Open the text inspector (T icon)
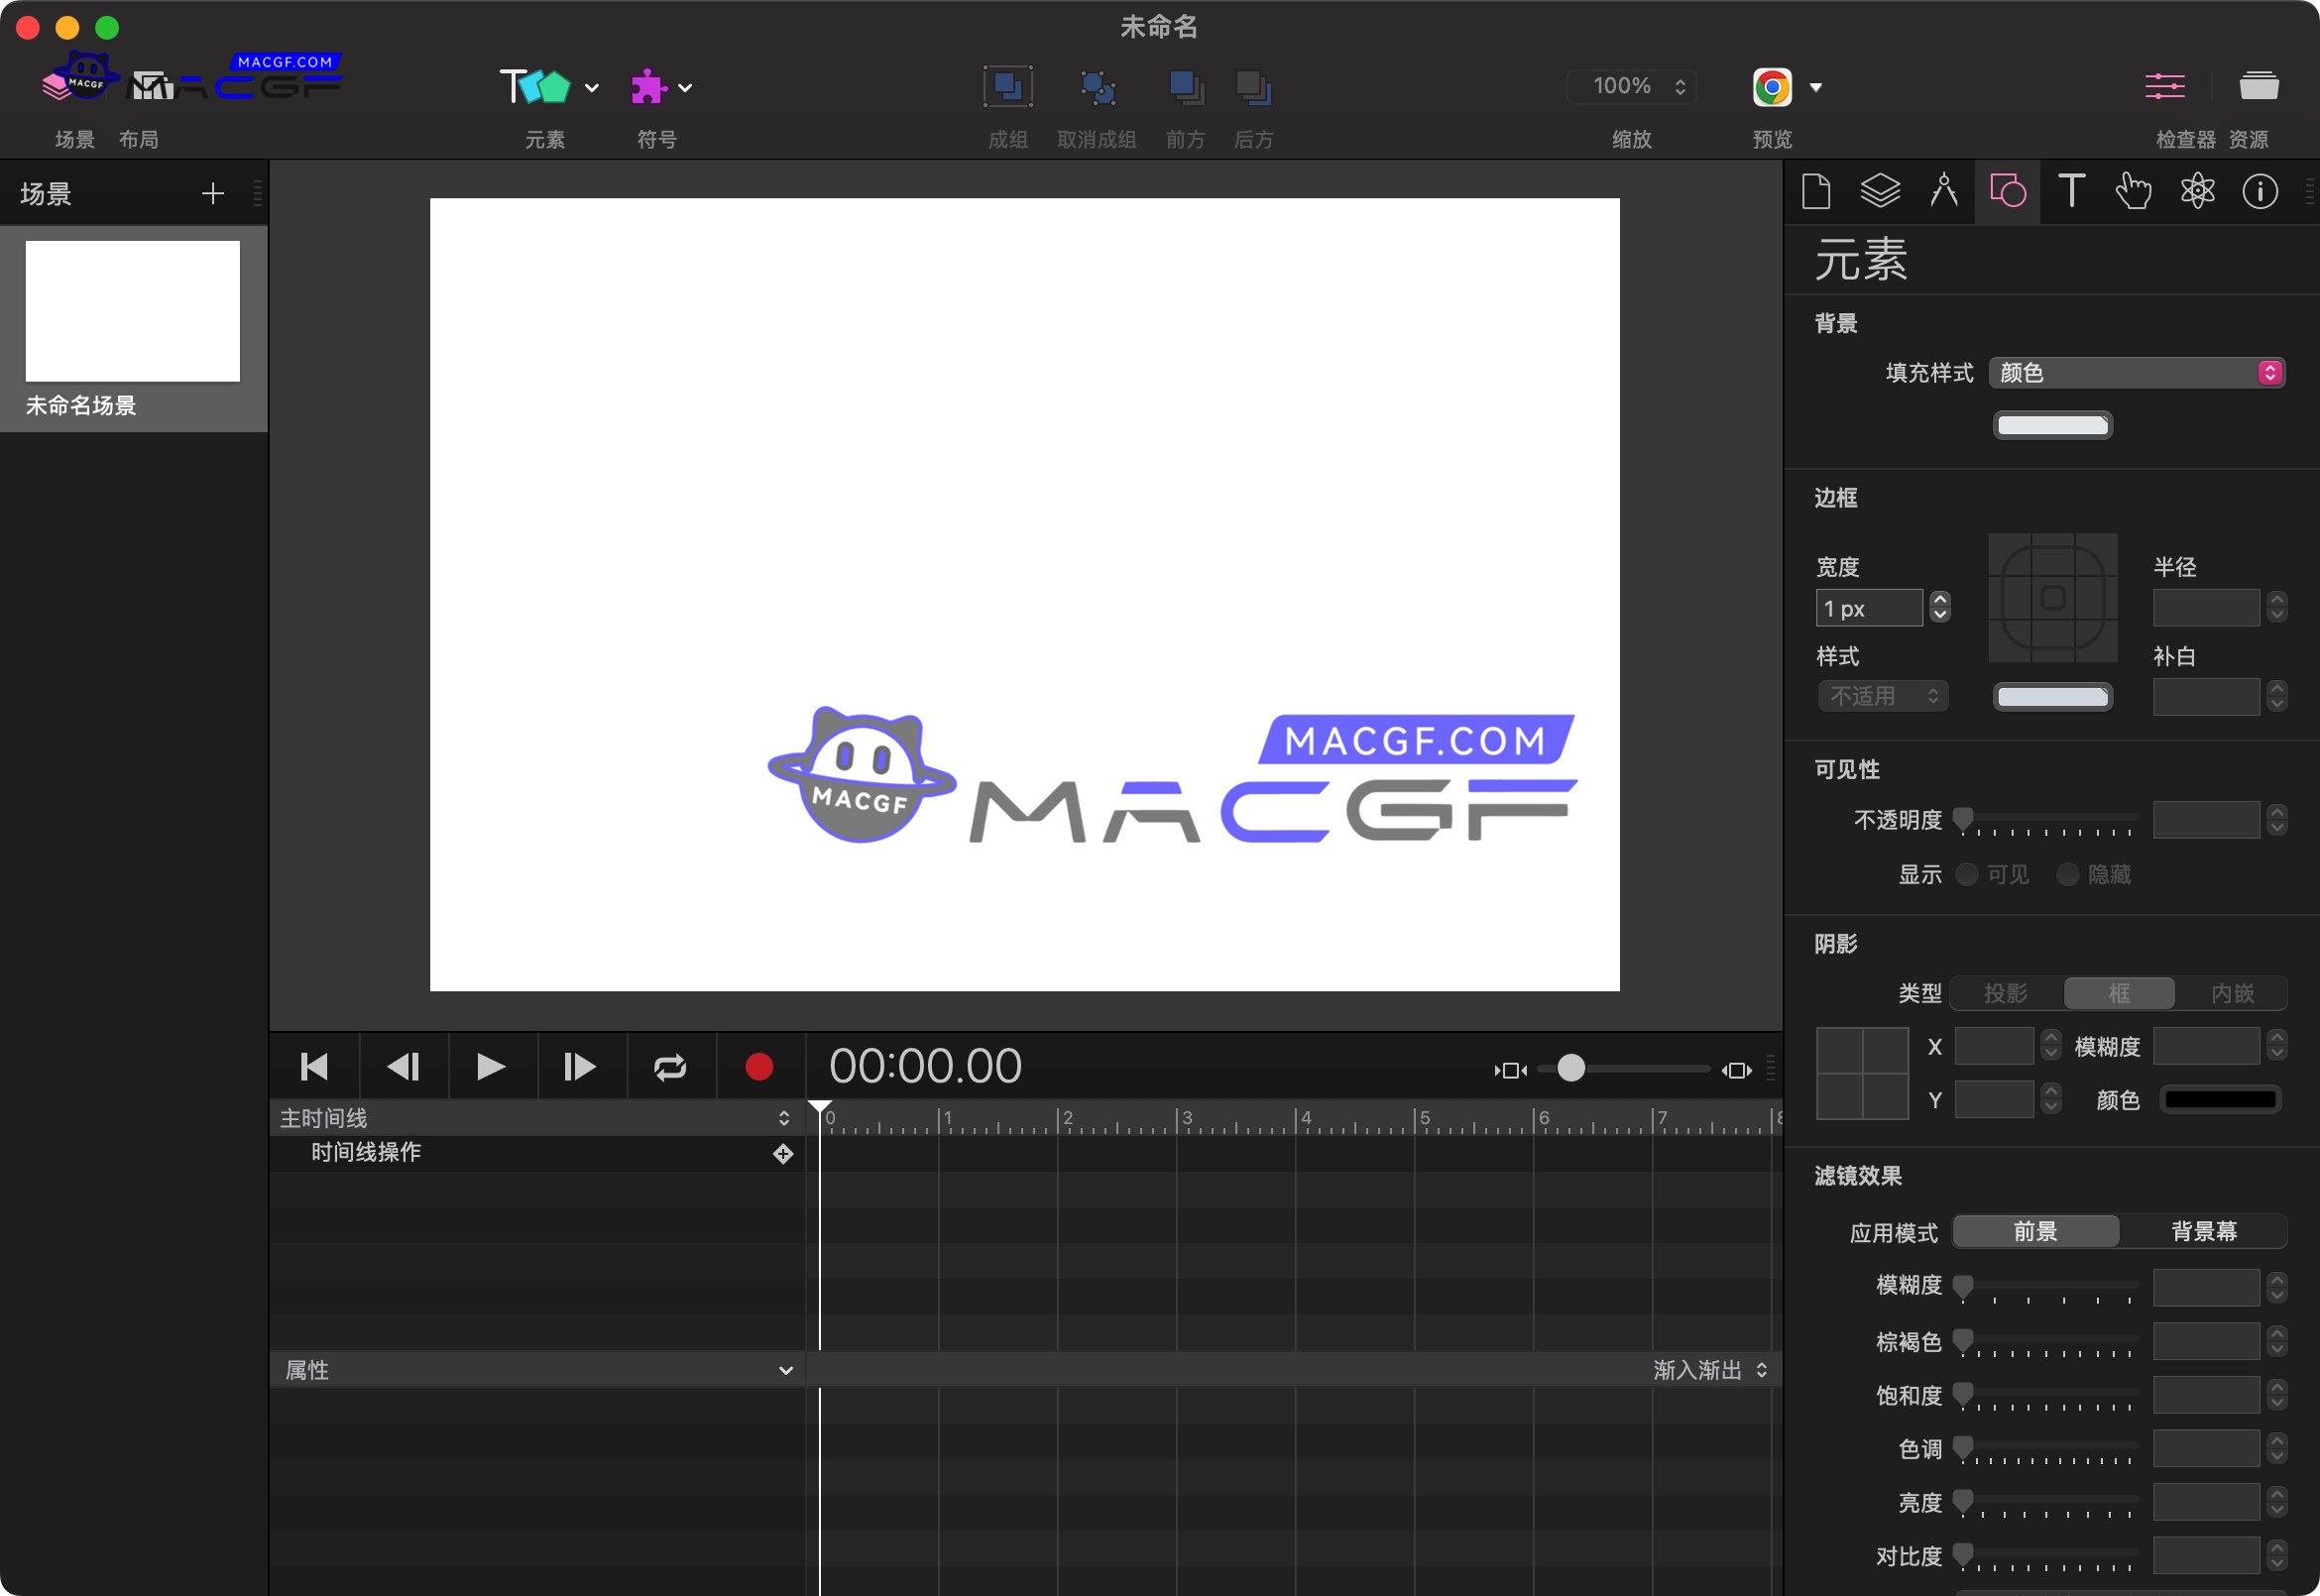 [x=2070, y=191]
